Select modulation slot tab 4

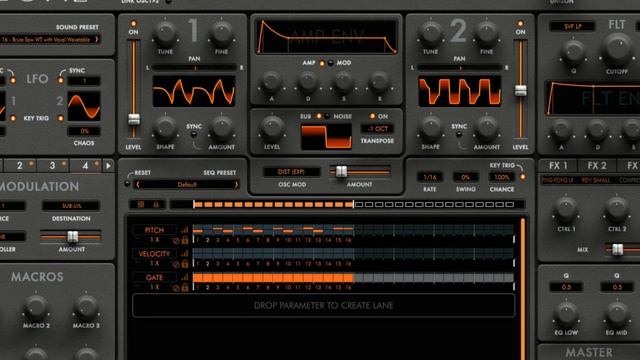(x=85, y=166)
